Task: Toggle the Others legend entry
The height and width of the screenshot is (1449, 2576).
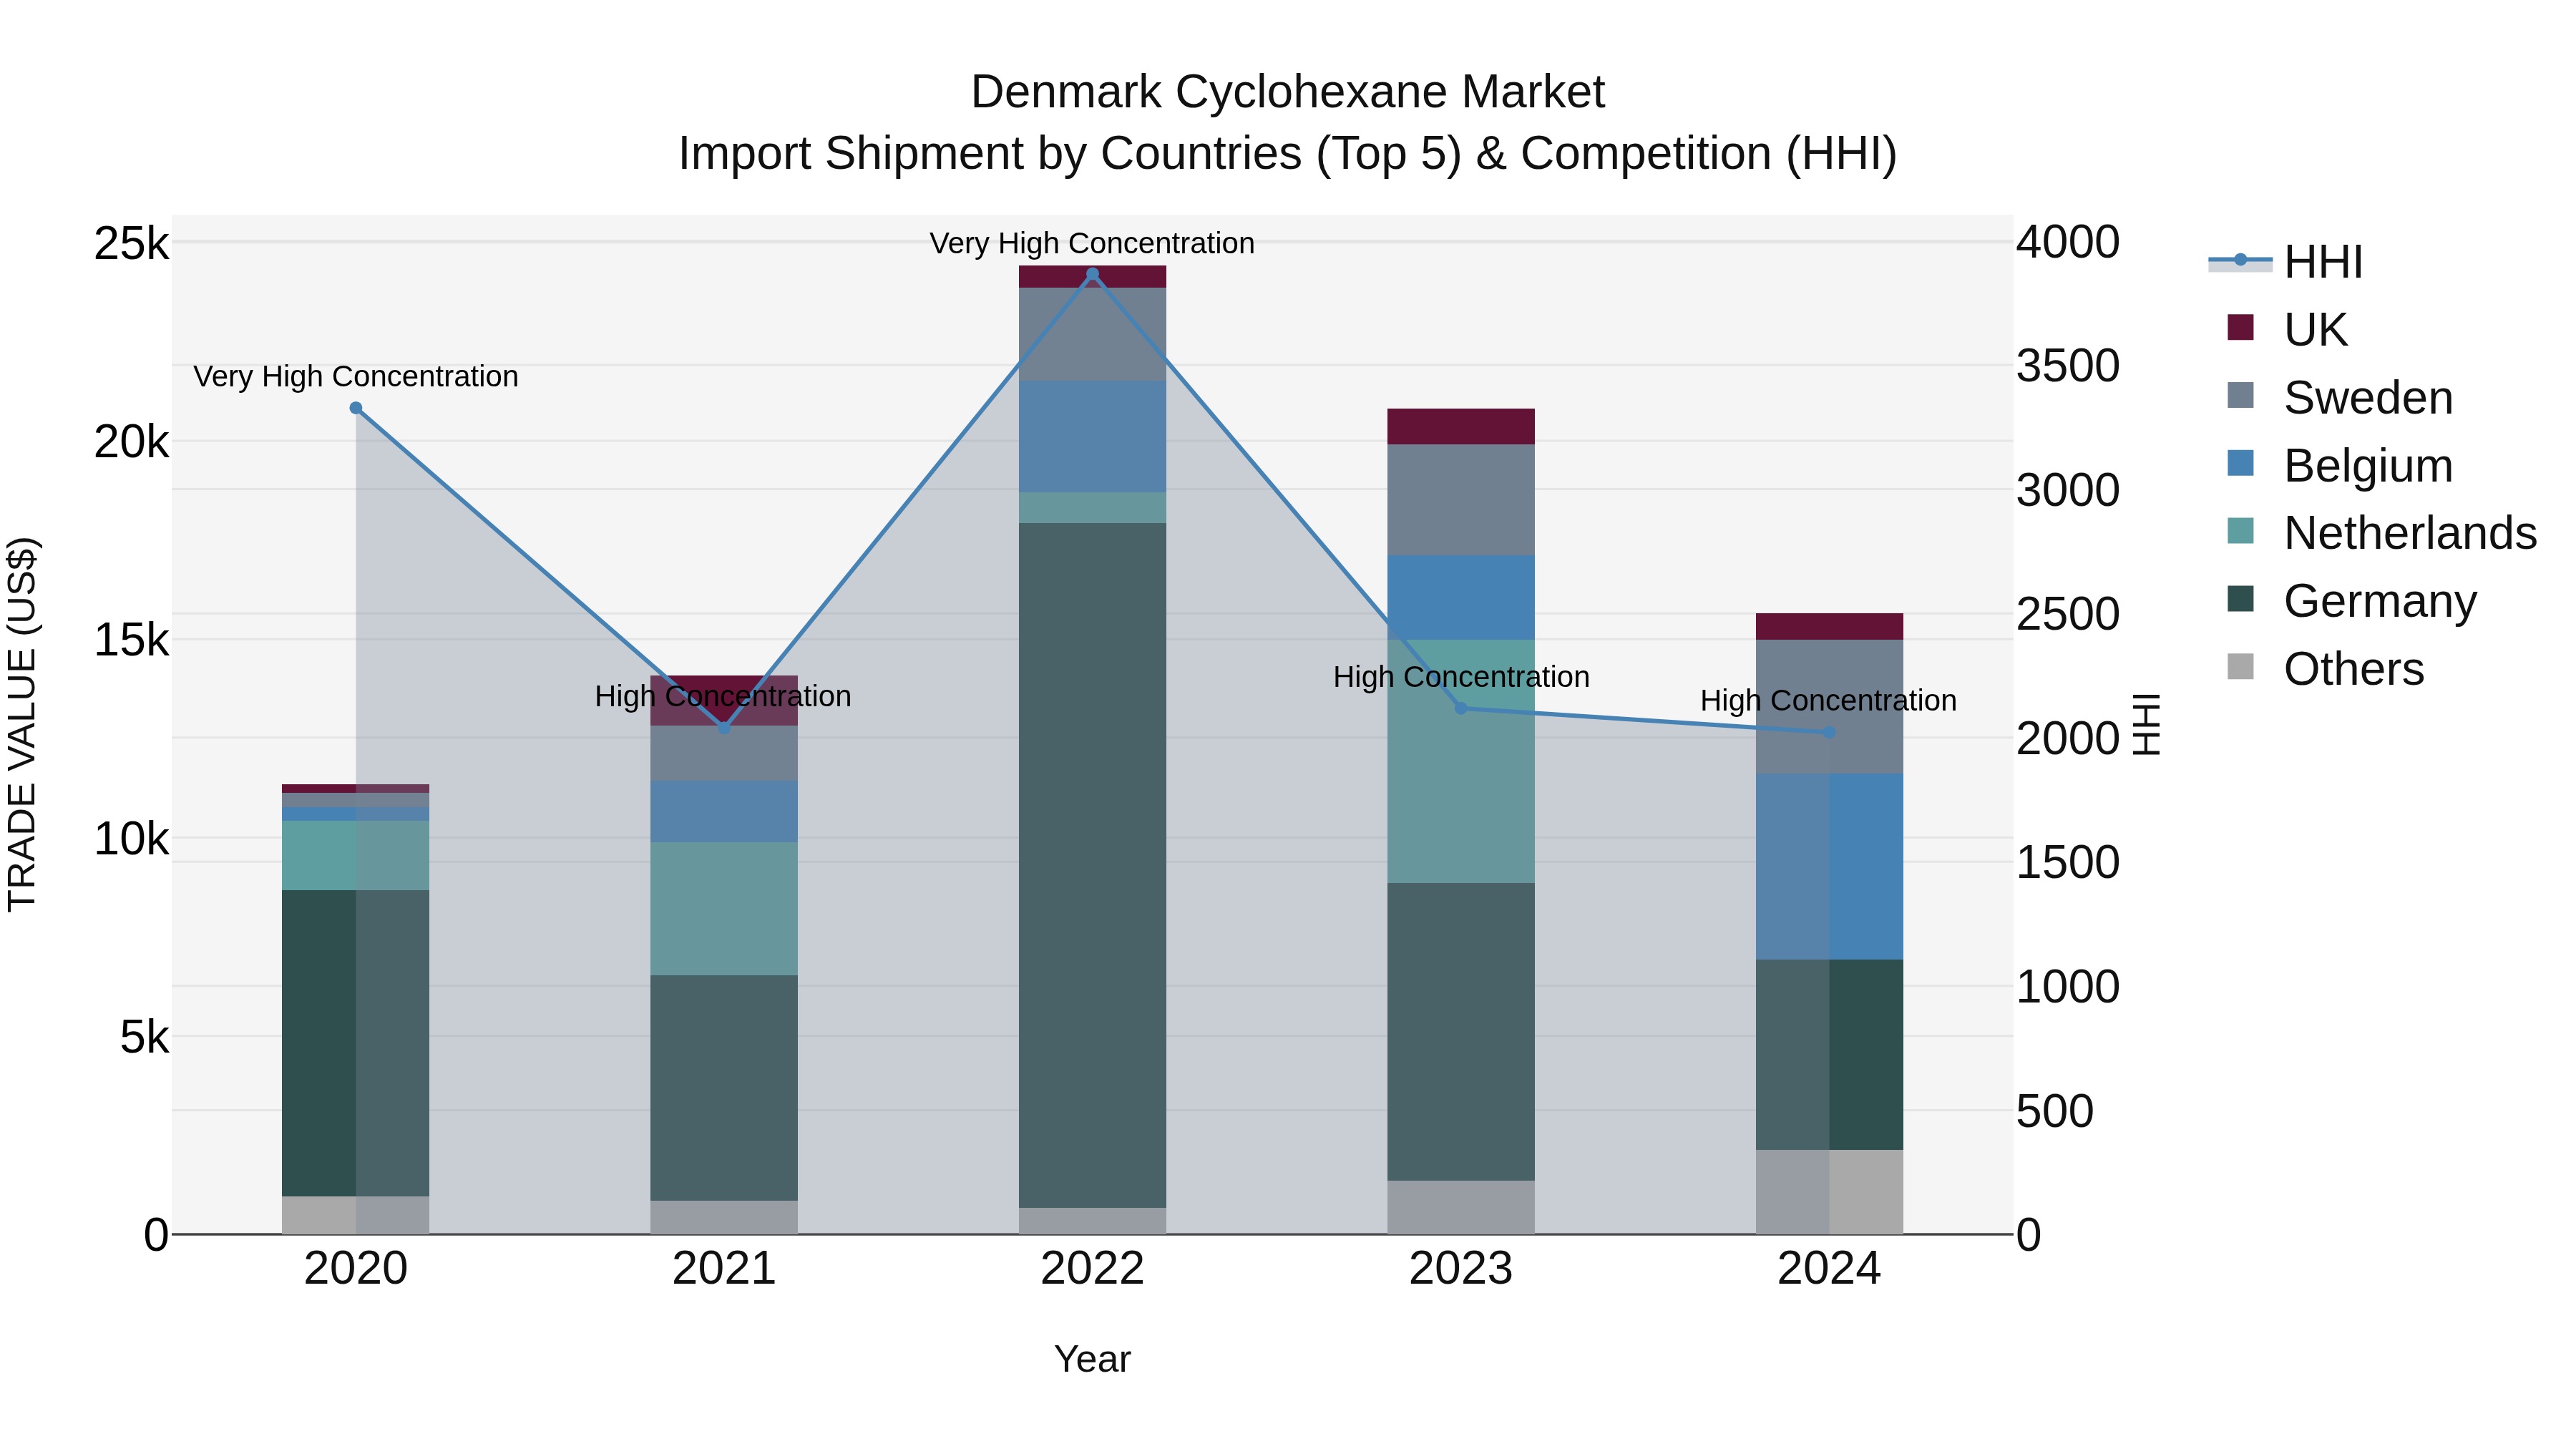Action: [2325, 669]
